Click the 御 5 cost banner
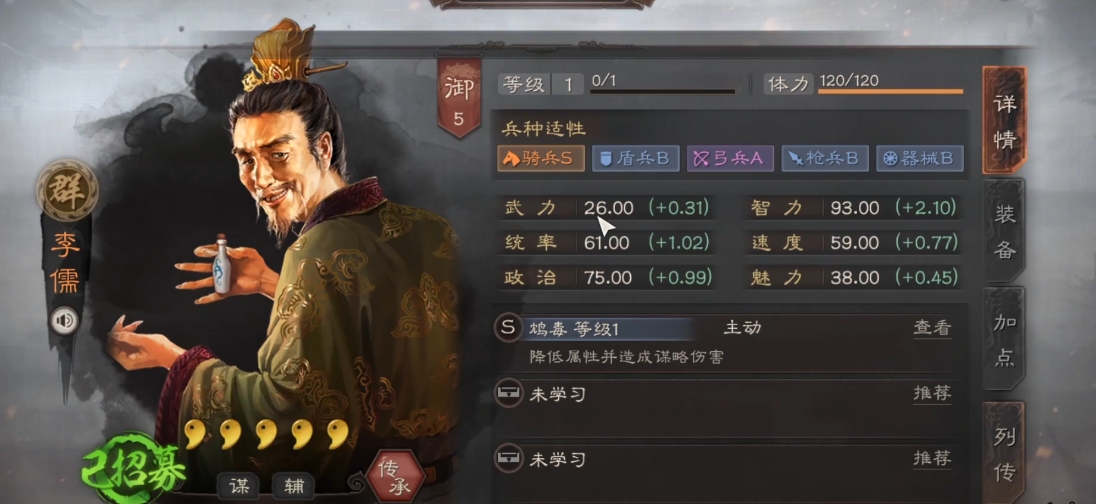Screen dimensions: 1096x504 (459, 97)
